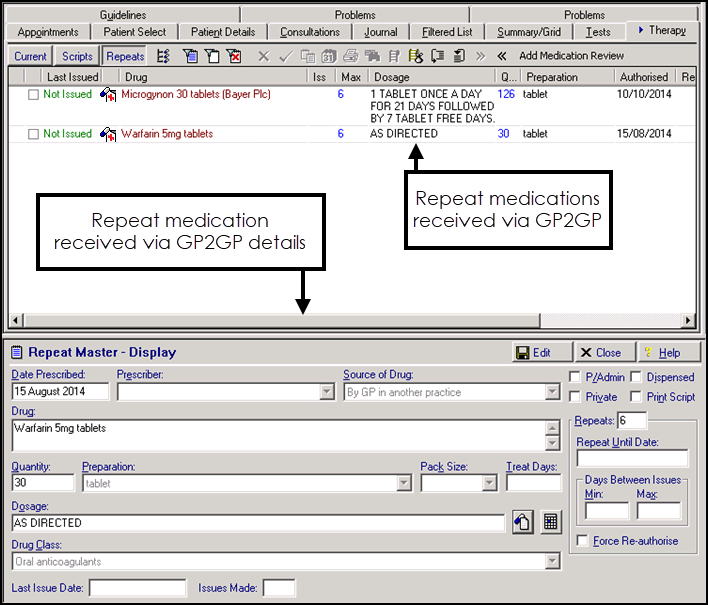708x605 pixels.
Task: Click the Warfarin drug row icon
Action: click(x=108, y=134)
